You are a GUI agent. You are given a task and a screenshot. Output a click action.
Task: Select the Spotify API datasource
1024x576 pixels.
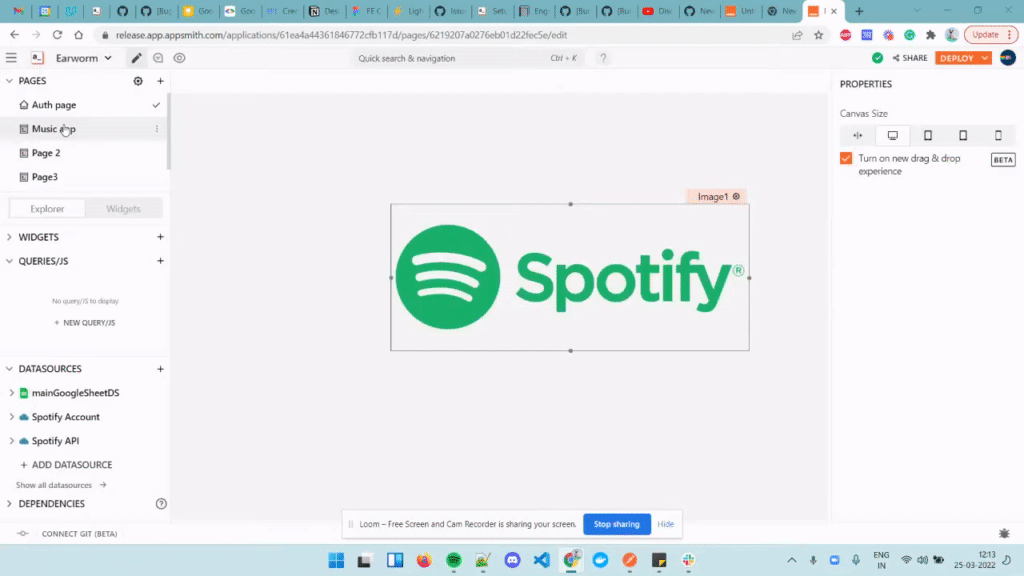56,441
